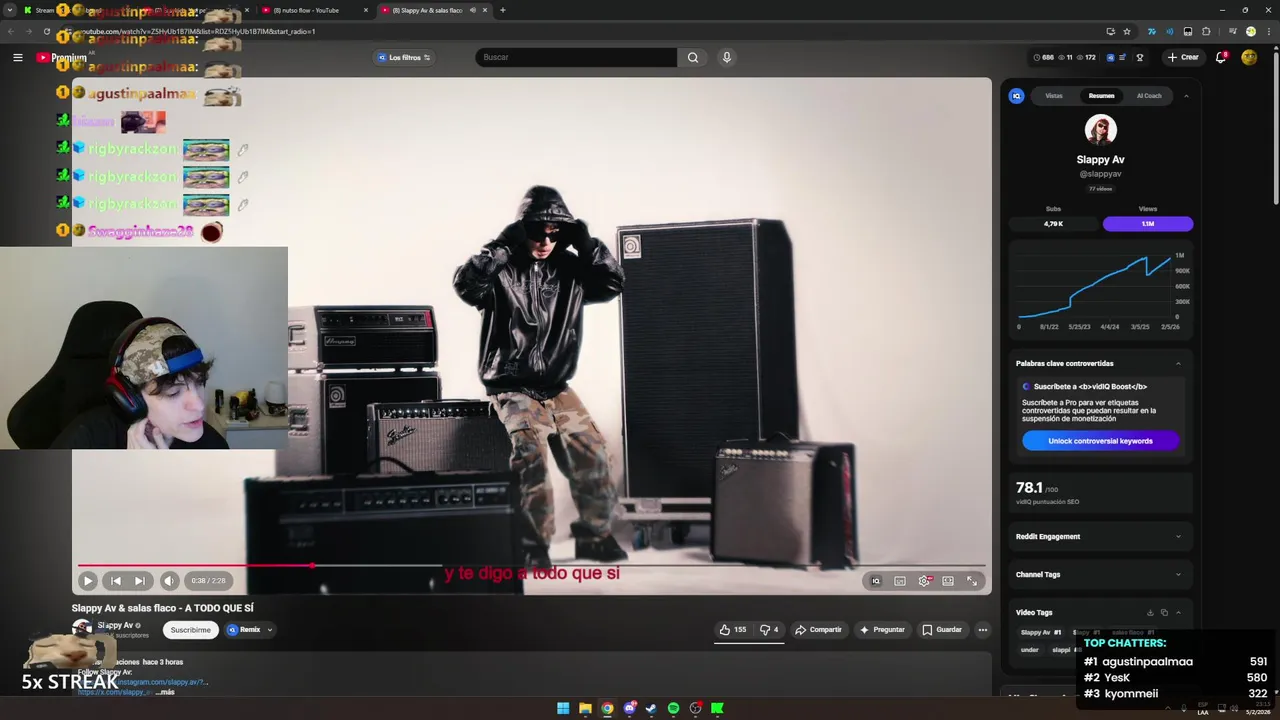The height and width of the screenshot is (720, 1280).
Task: Collapse the Video Tags section
Action: click(1178, 613)
